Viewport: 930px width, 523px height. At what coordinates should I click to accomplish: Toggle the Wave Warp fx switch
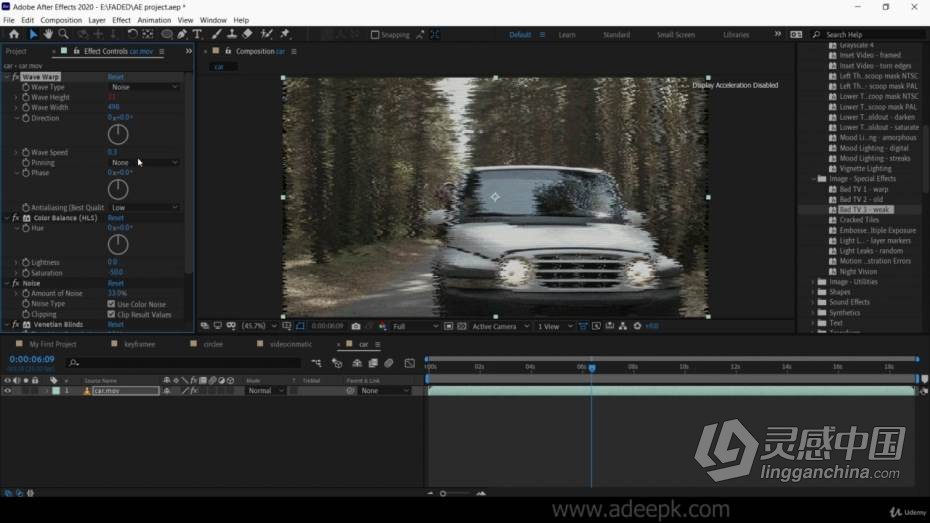coord(15,76)
